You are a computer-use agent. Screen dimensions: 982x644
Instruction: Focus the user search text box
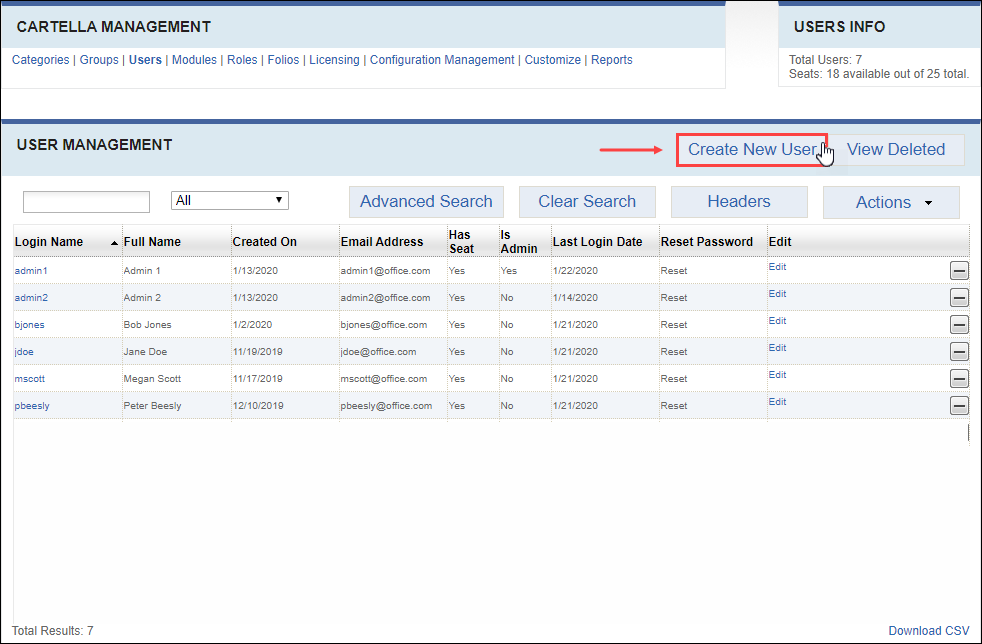(86, 202)
